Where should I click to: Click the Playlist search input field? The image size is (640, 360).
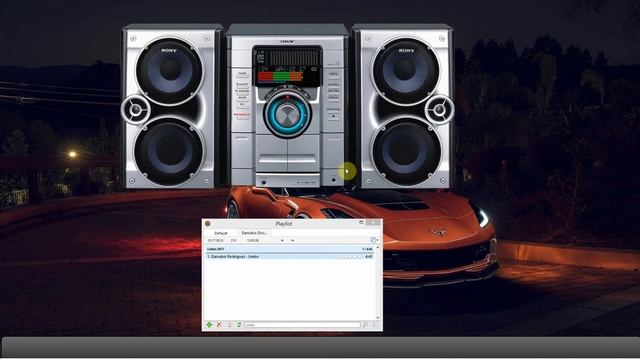(x=302, y=325)
